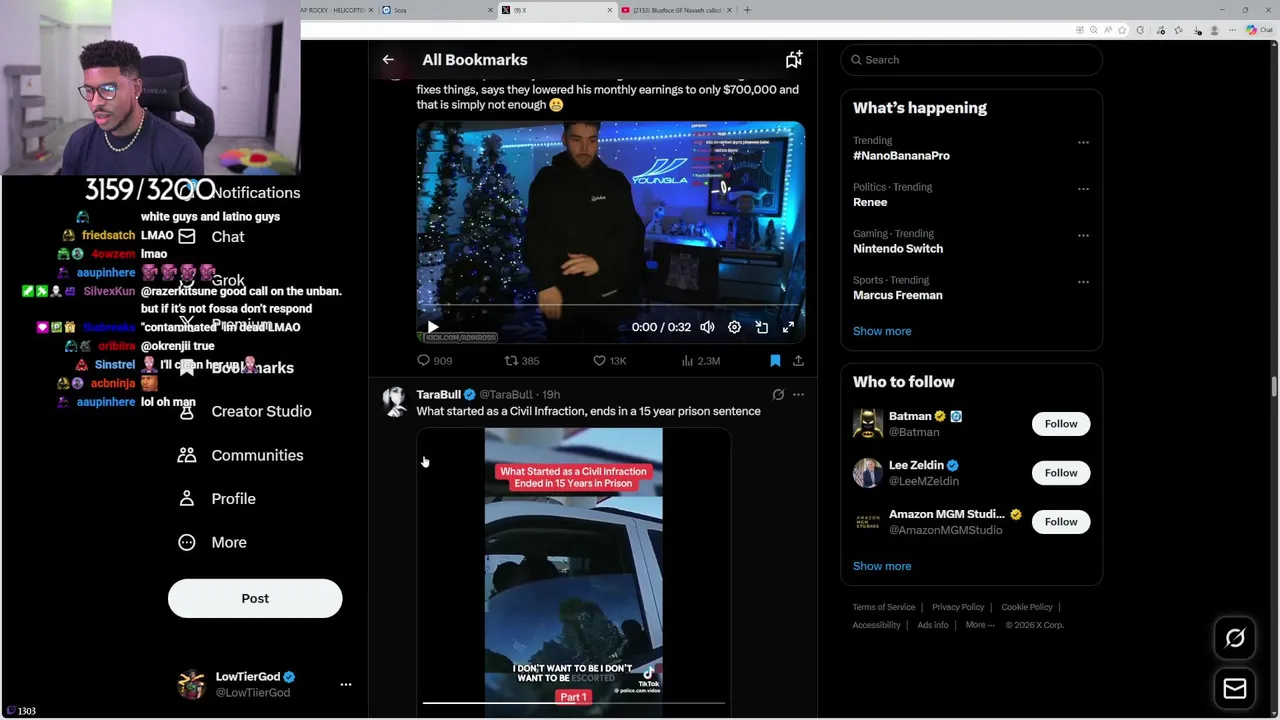This screenshot has height=720, width=1280.
Task: Open Renee trending topic
Action: (870, 202)
